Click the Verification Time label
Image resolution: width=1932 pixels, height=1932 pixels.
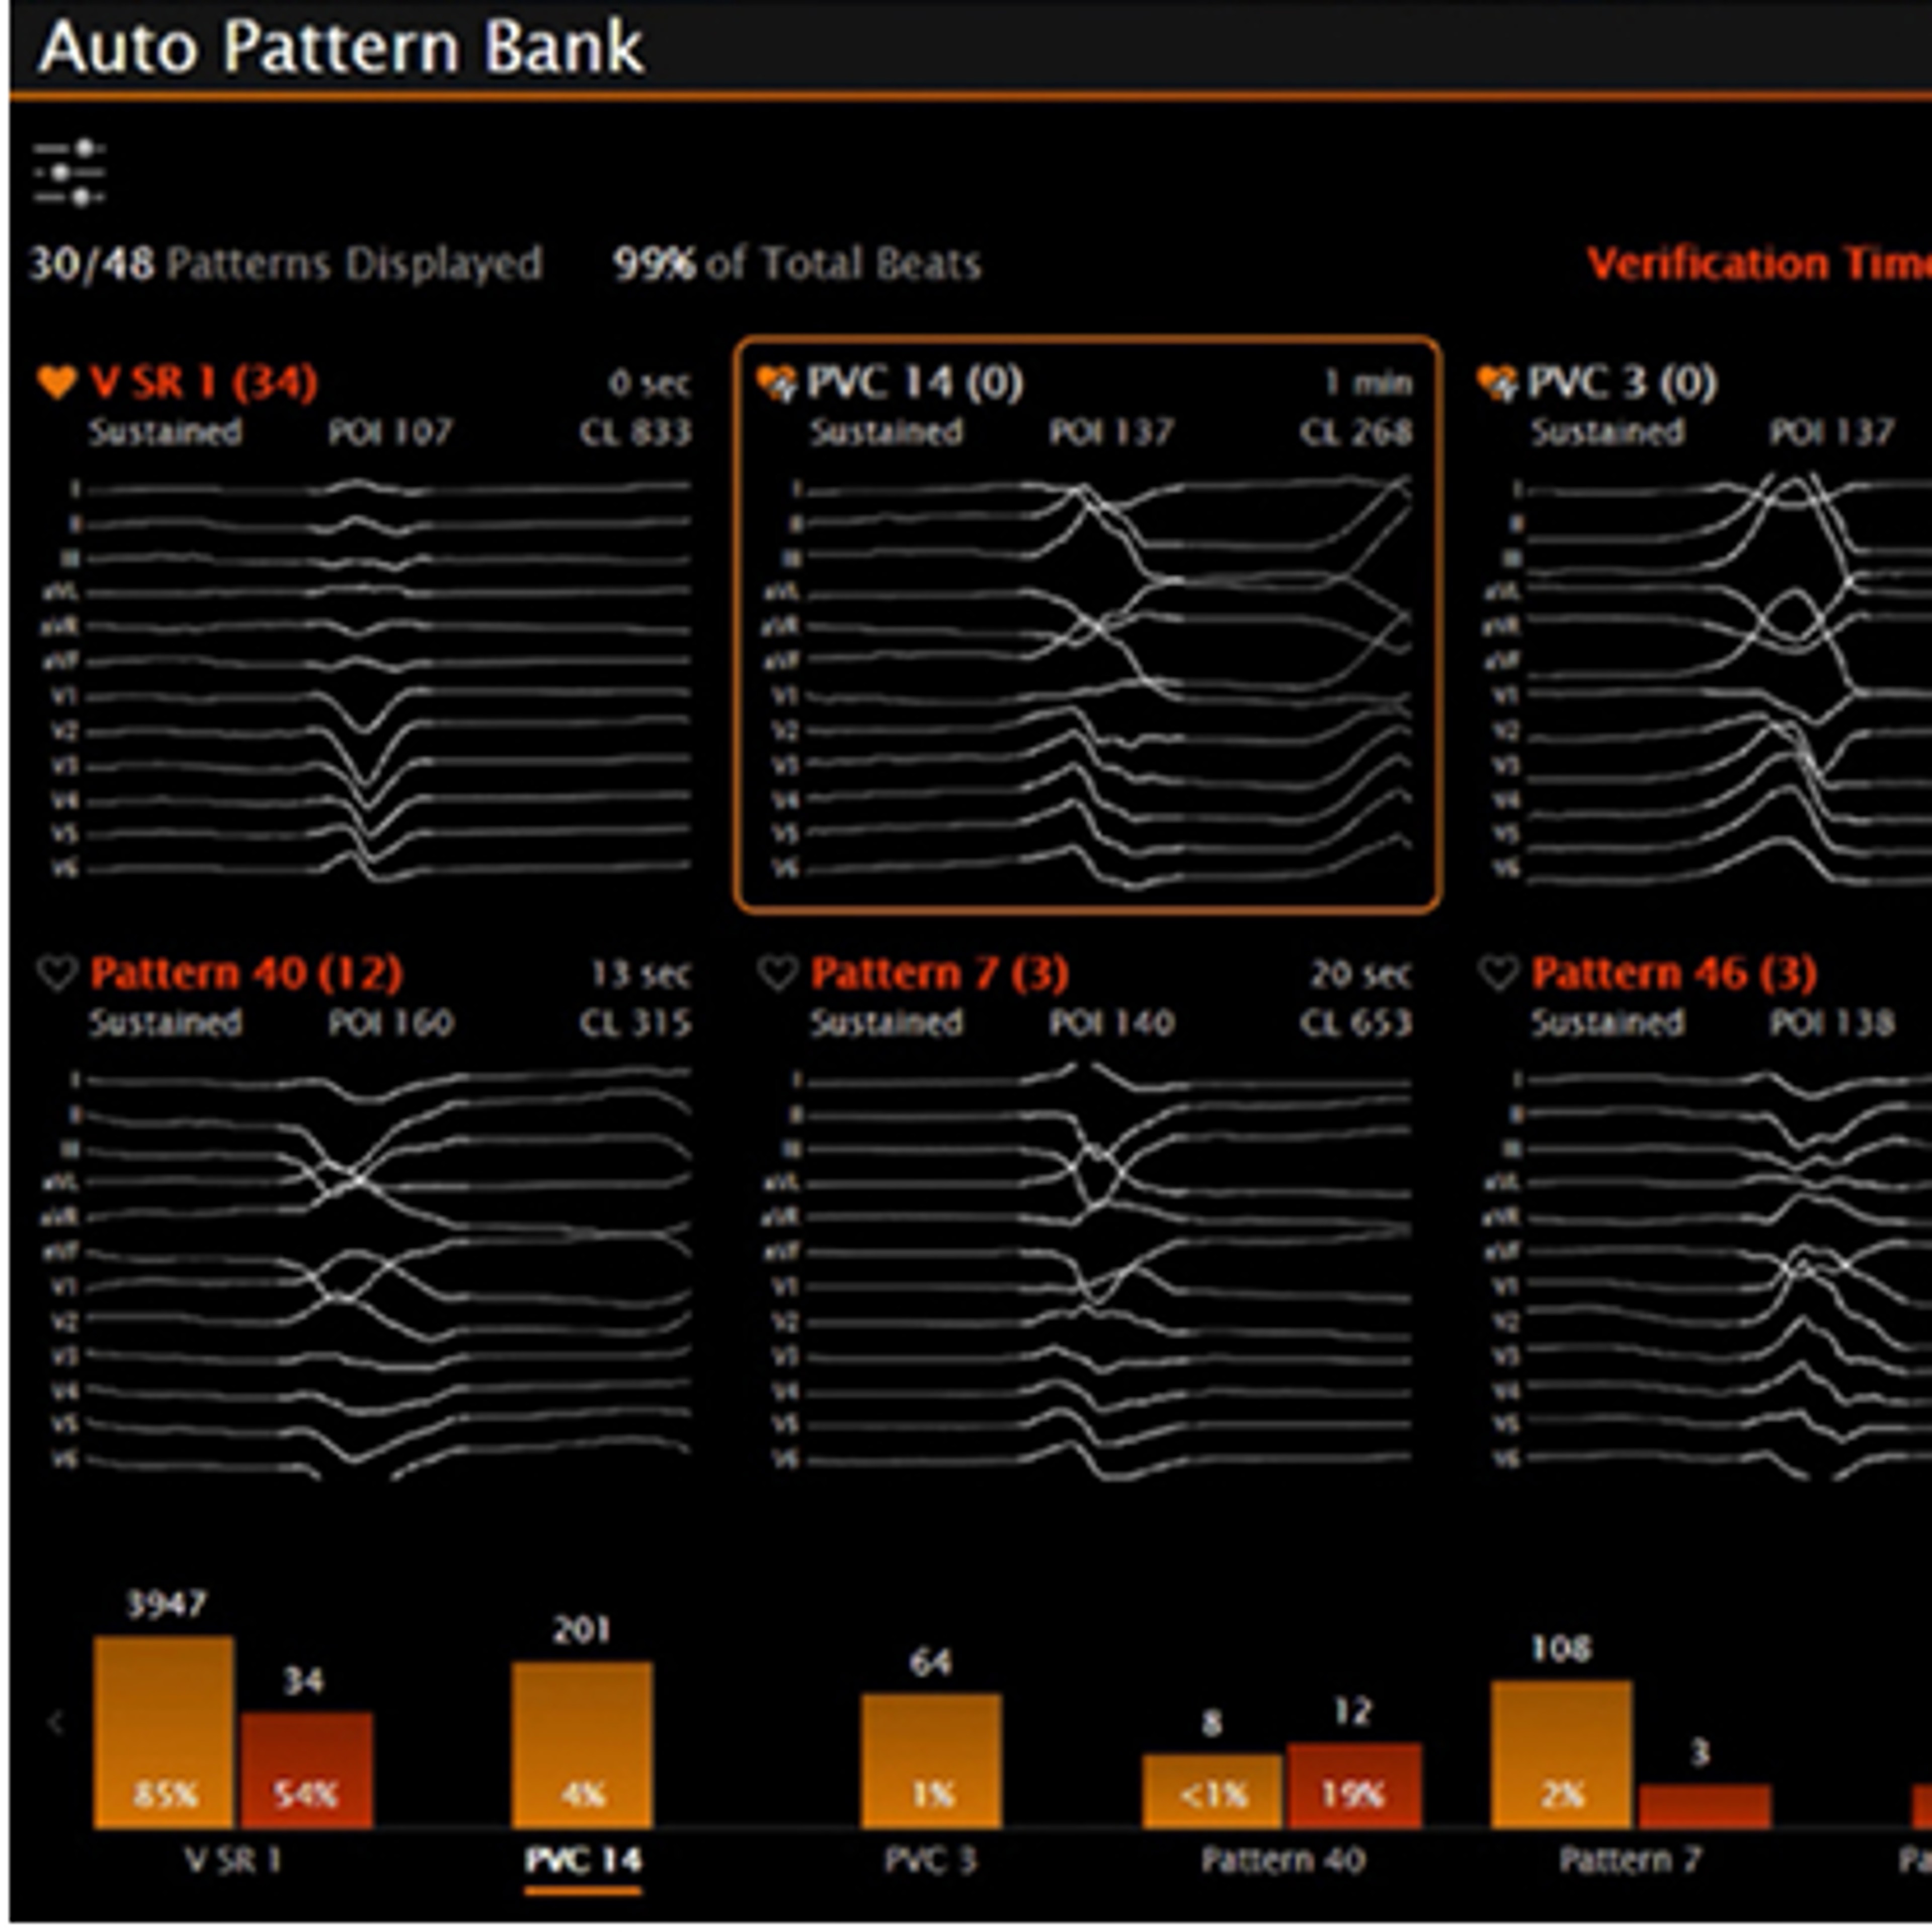pos(1759,264)
